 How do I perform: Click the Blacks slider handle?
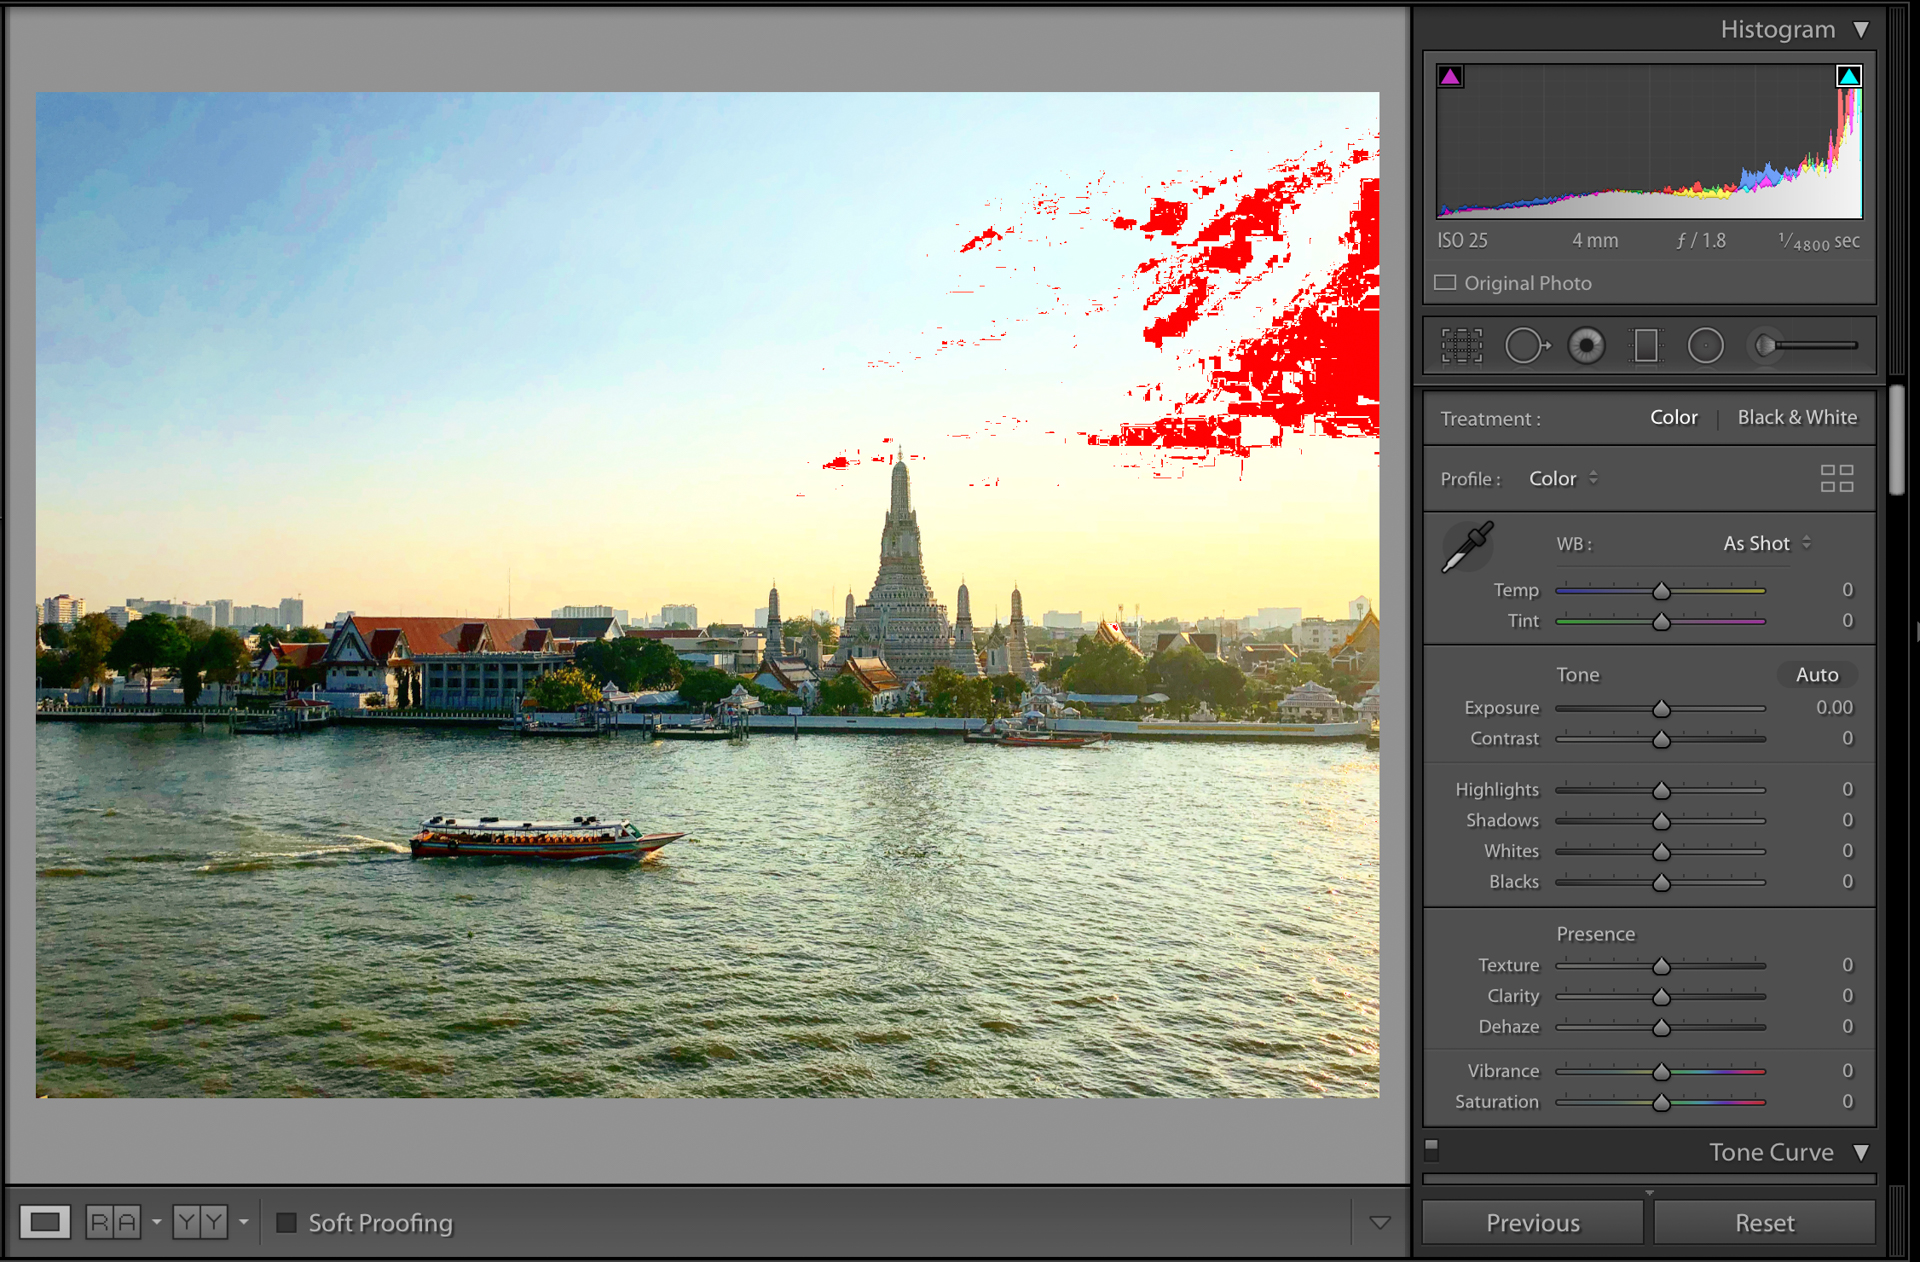click(1661, 883)
